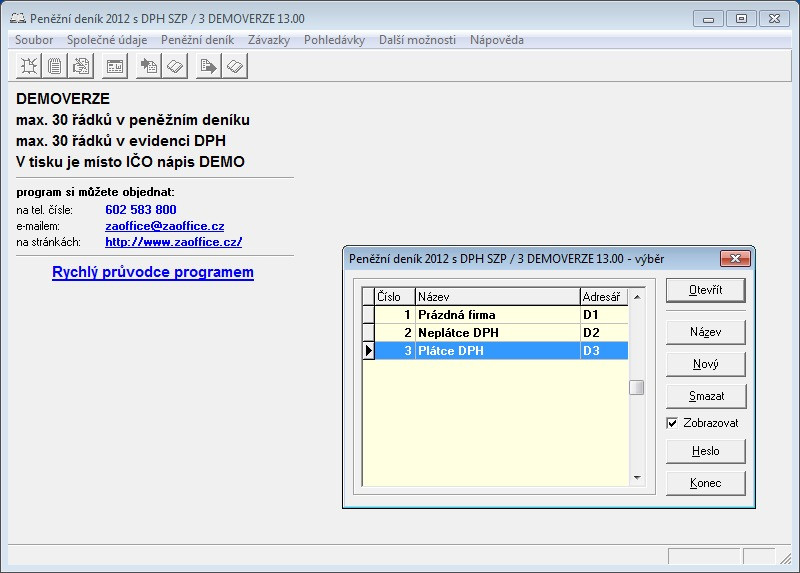This screenshot has height=573, width=800.
Task: Click the scrollbar thumb in company list
Action: coord(637,388)
